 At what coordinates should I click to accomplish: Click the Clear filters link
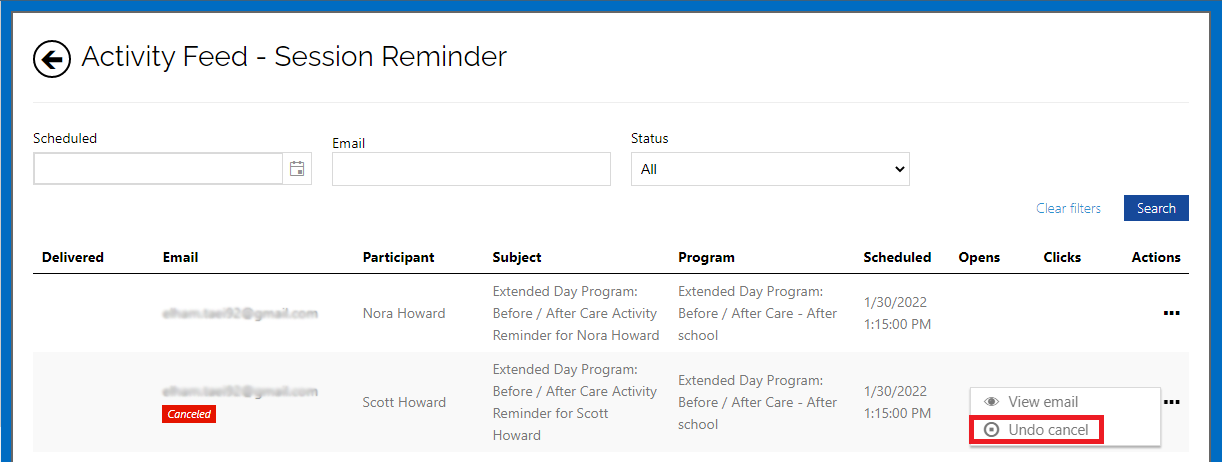1068,208
